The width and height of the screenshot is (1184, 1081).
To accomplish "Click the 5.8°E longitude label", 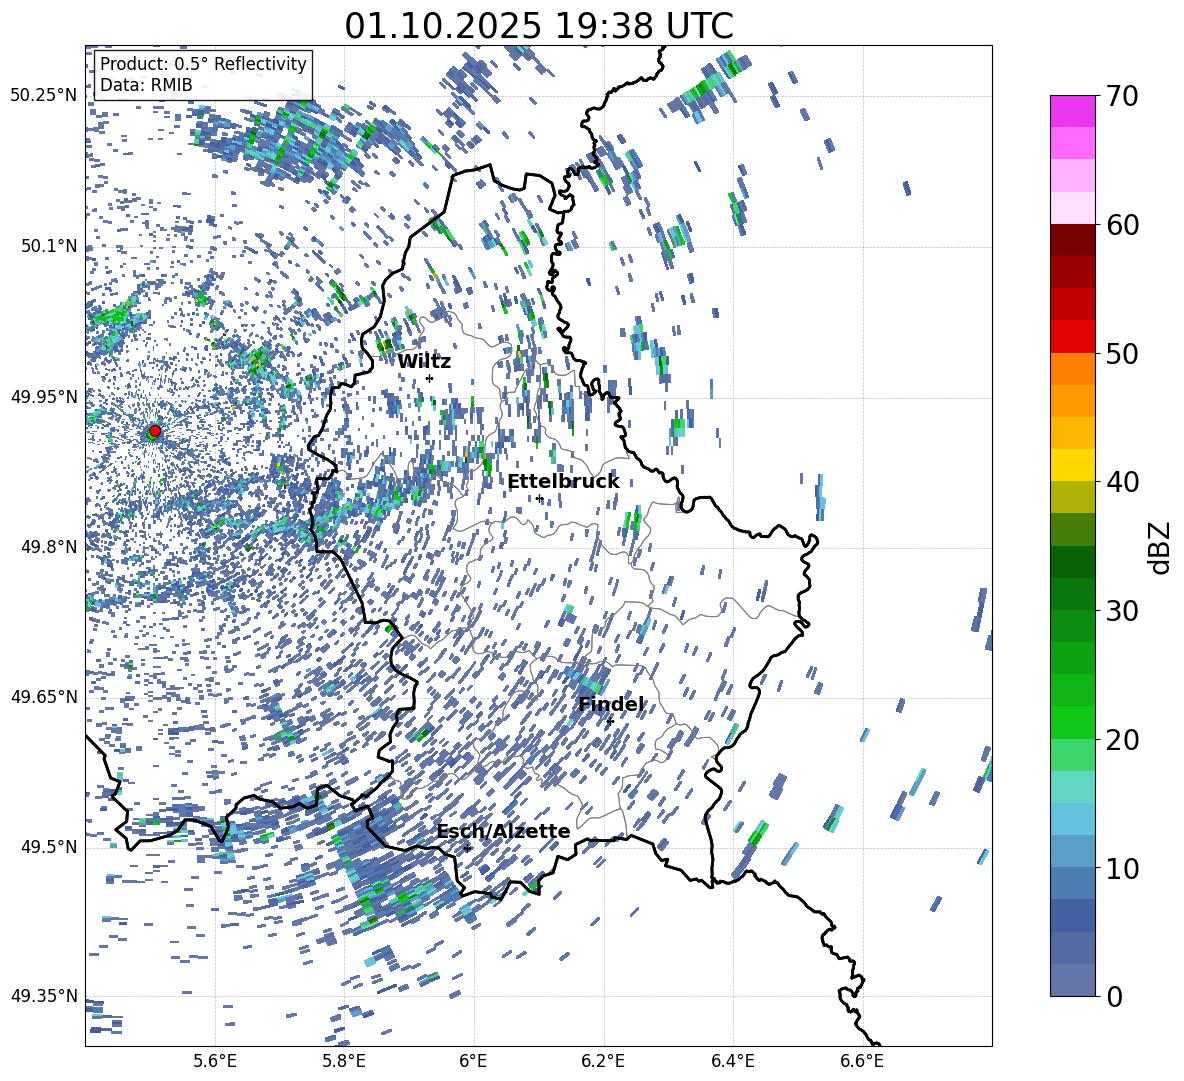I will (344, 1061).
